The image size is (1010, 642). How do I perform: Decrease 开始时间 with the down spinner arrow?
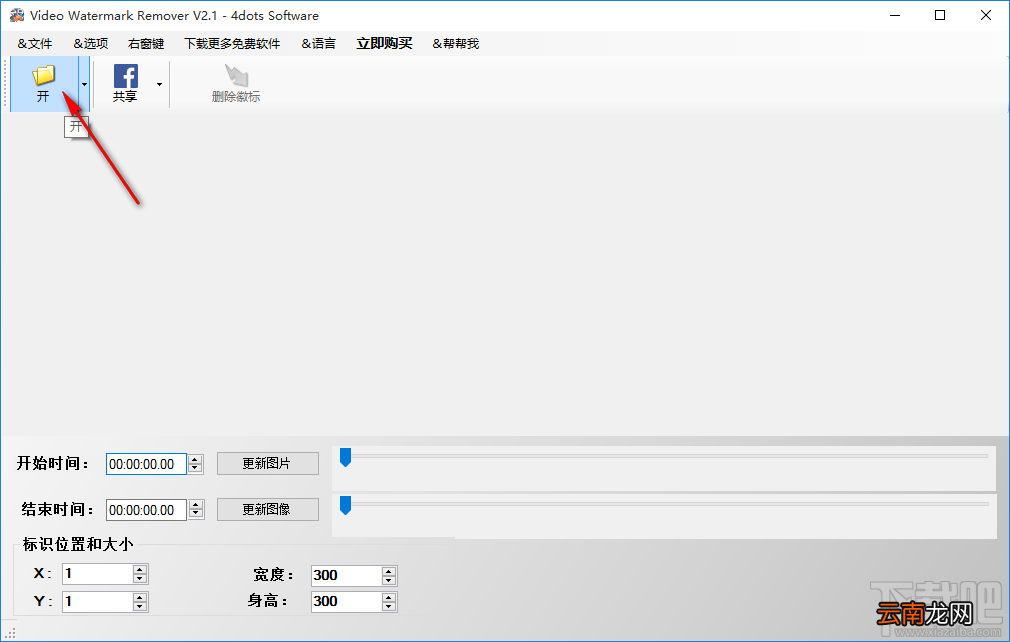click(196, 469)
